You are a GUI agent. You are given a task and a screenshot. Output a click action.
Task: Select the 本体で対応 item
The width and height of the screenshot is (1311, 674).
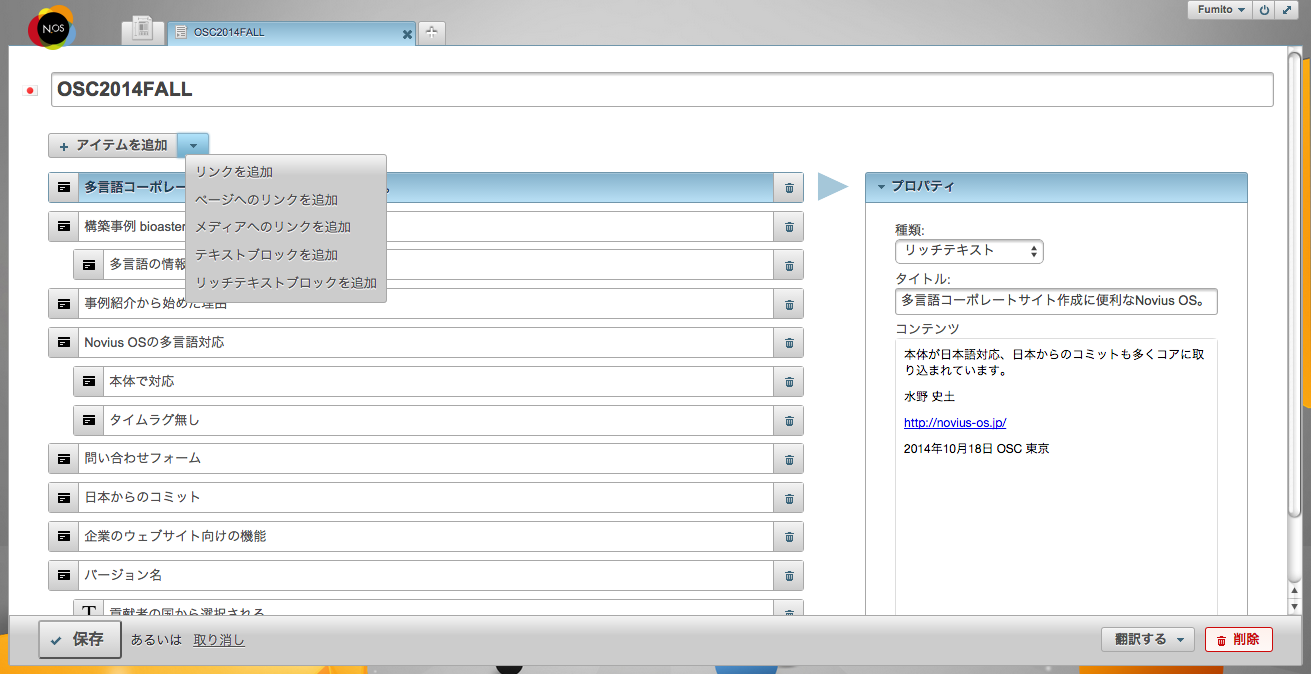(438, 381)
